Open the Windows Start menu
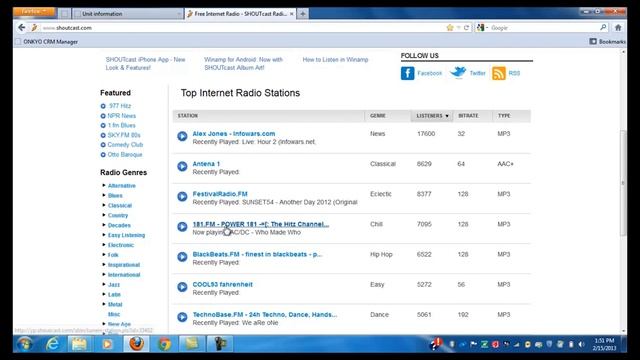Screen dimensions: 640x360 (x=25, y=344)
